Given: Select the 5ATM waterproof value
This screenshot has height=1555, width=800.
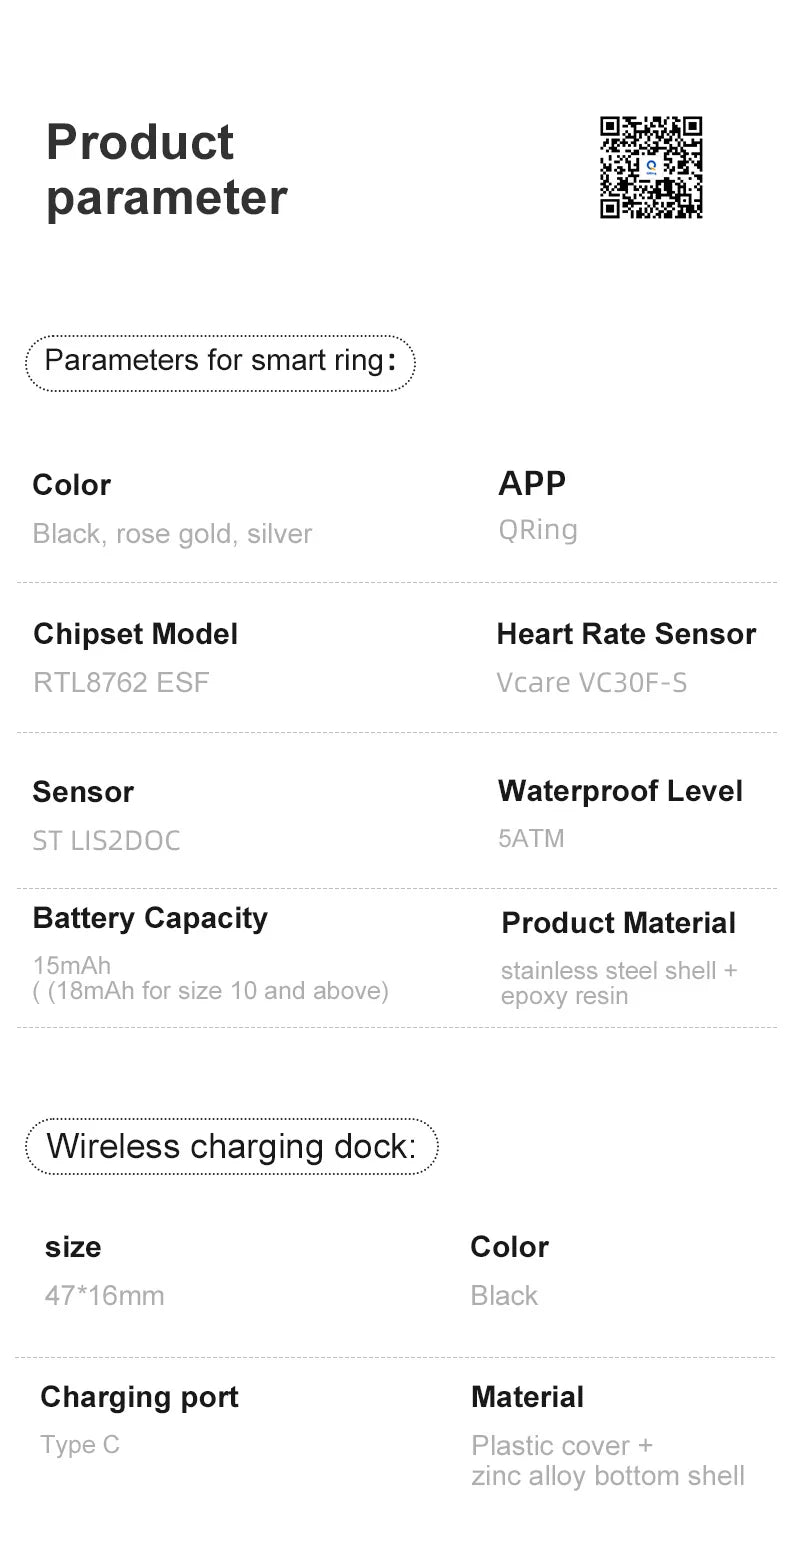Looking at the screenshot, I should [531, 838].
